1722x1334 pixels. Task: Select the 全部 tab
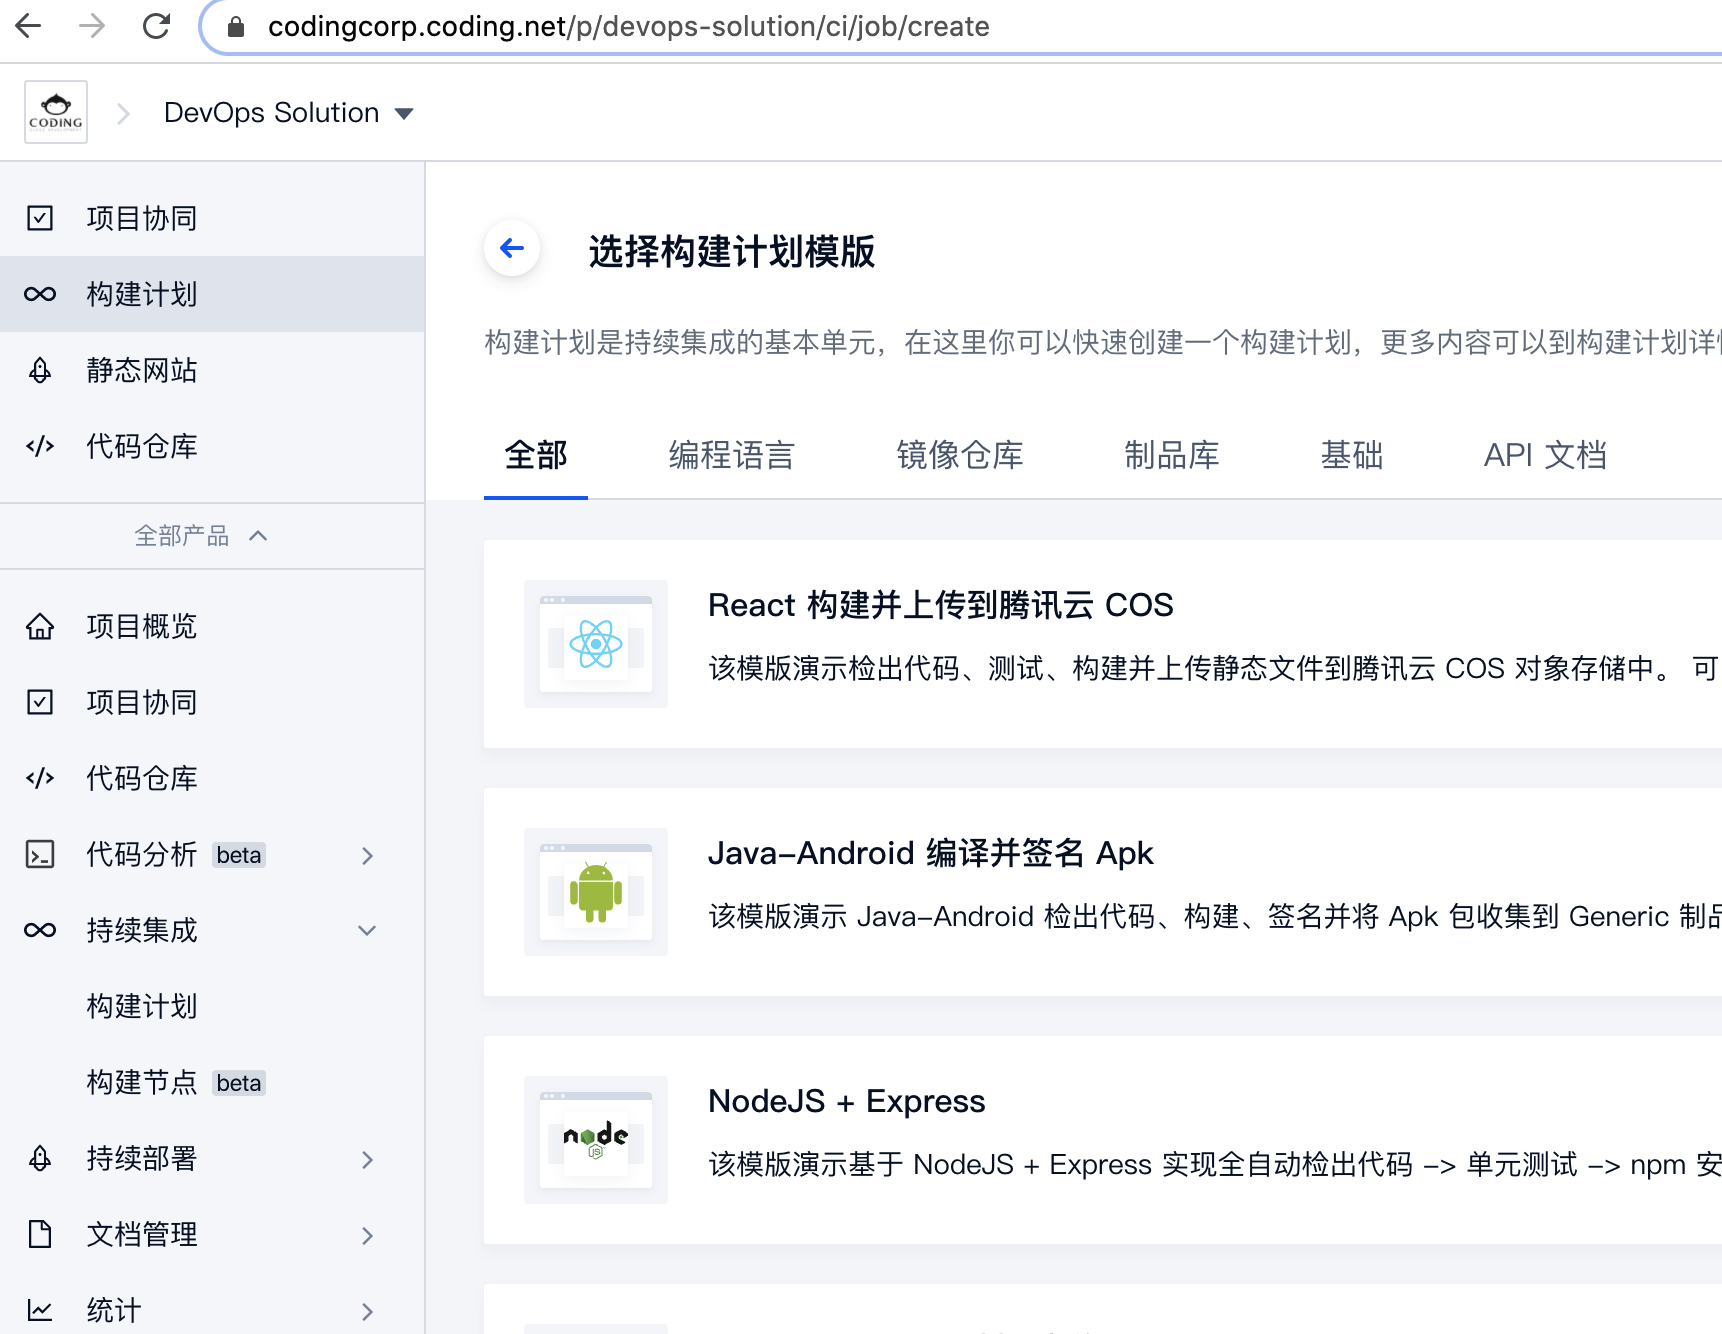click(x=536, y=455)
